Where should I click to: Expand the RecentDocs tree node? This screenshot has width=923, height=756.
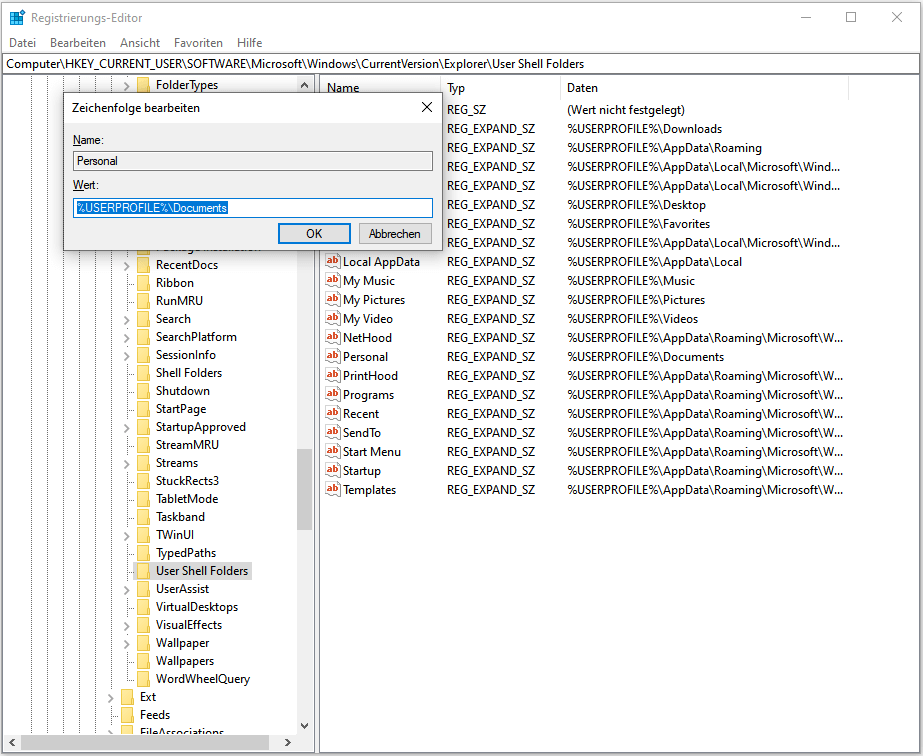[x=127, y=265]
